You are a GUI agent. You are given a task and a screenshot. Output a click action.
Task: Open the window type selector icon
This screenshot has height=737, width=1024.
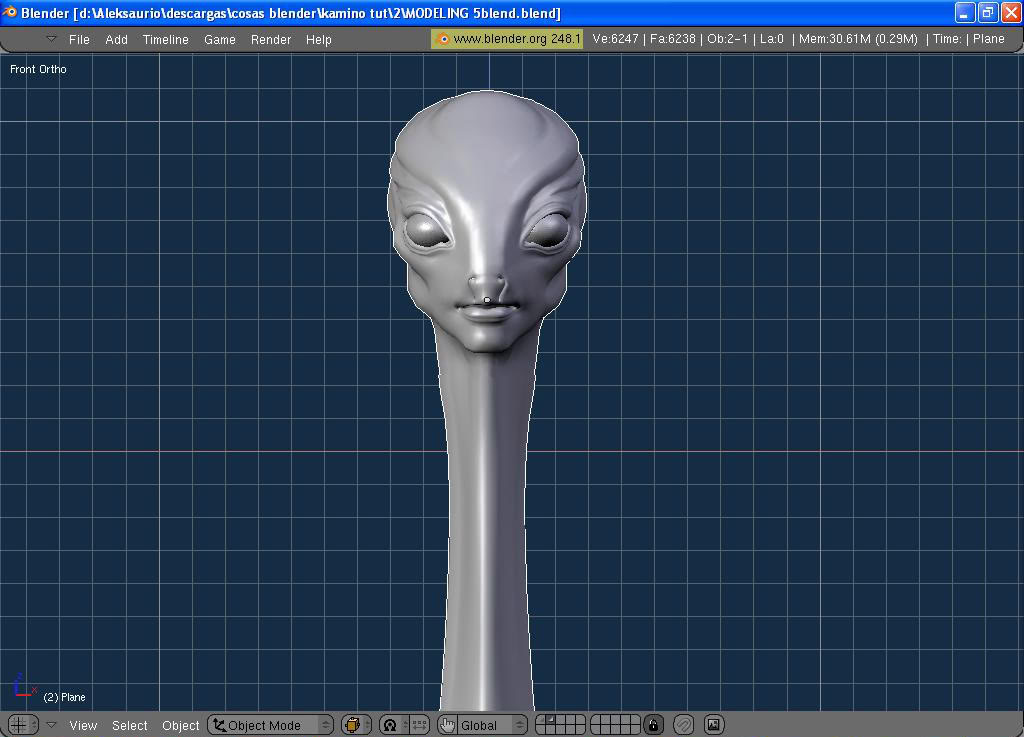tap(21, 725)
